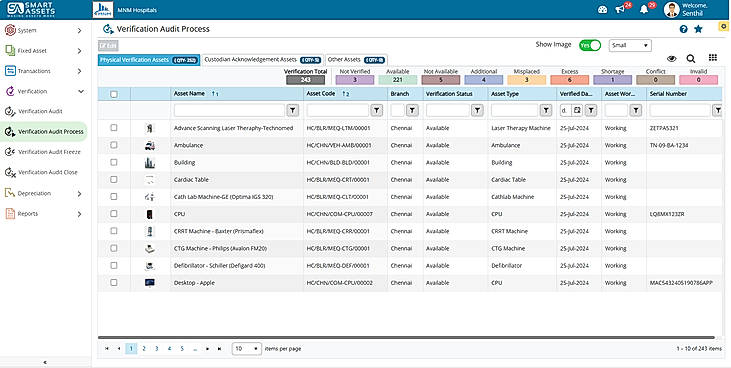Open the calendar picker in Verified Date filter

pos(577,110)
